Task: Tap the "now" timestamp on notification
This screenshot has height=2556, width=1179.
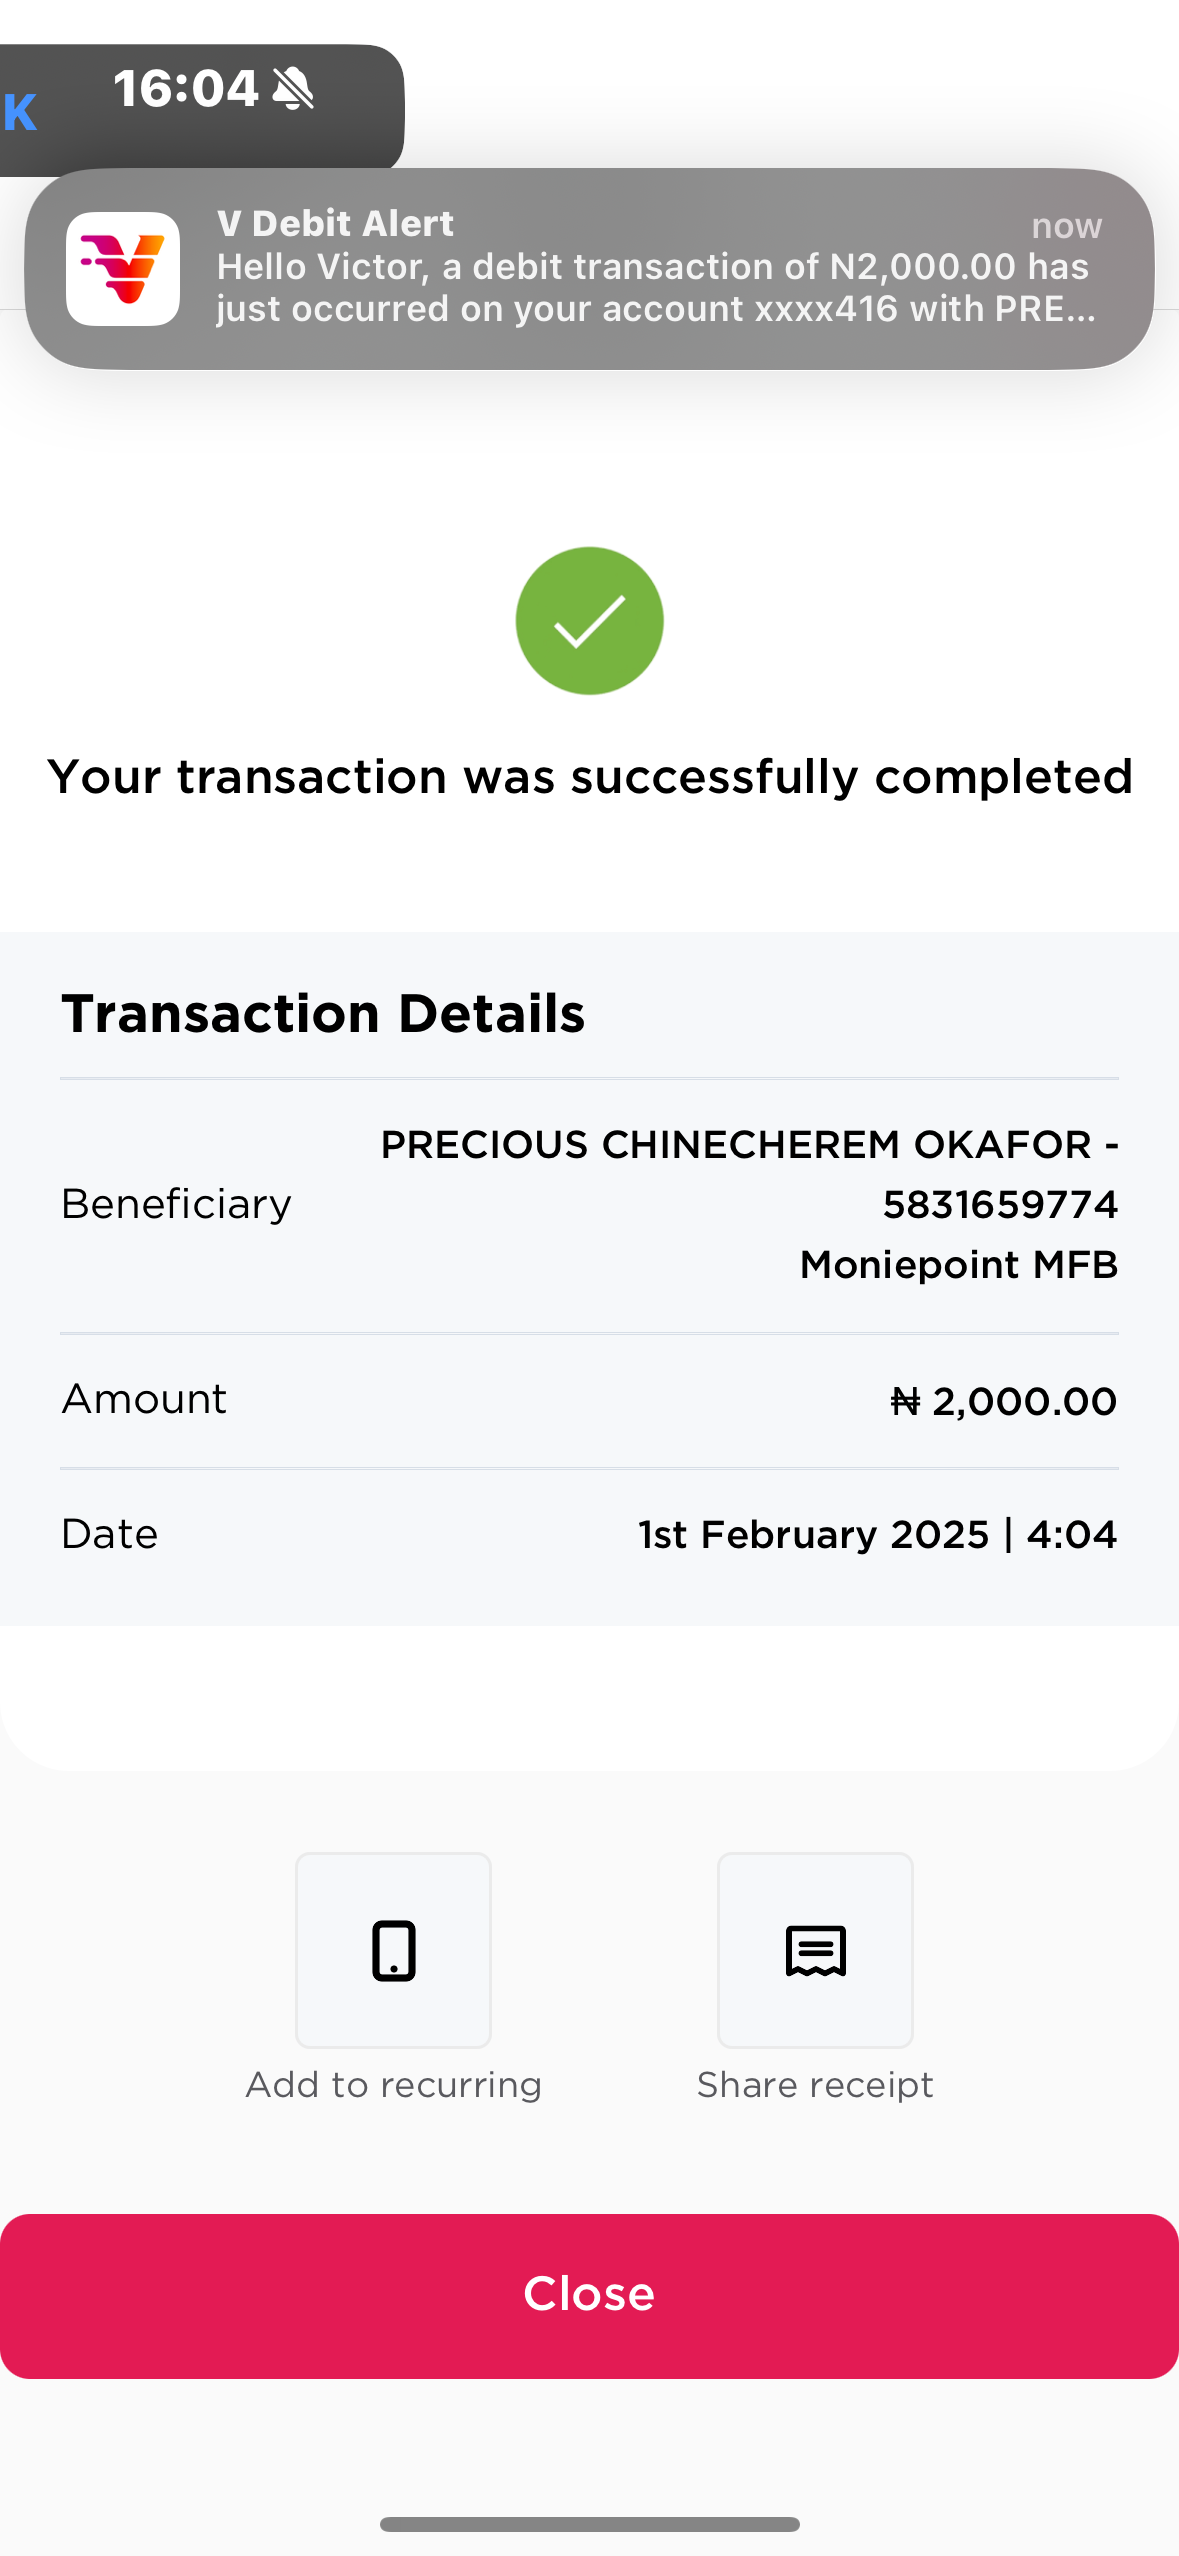Action: 1066,226
